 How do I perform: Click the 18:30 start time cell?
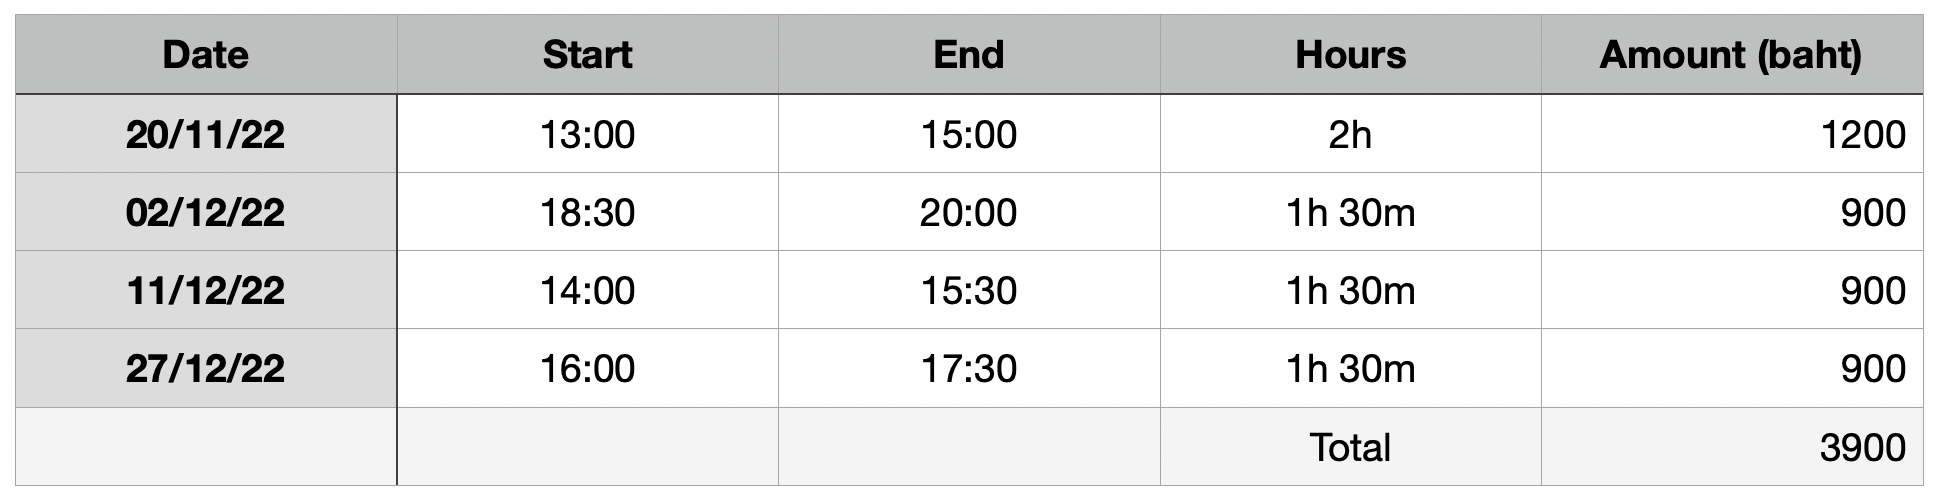(587, 212)
